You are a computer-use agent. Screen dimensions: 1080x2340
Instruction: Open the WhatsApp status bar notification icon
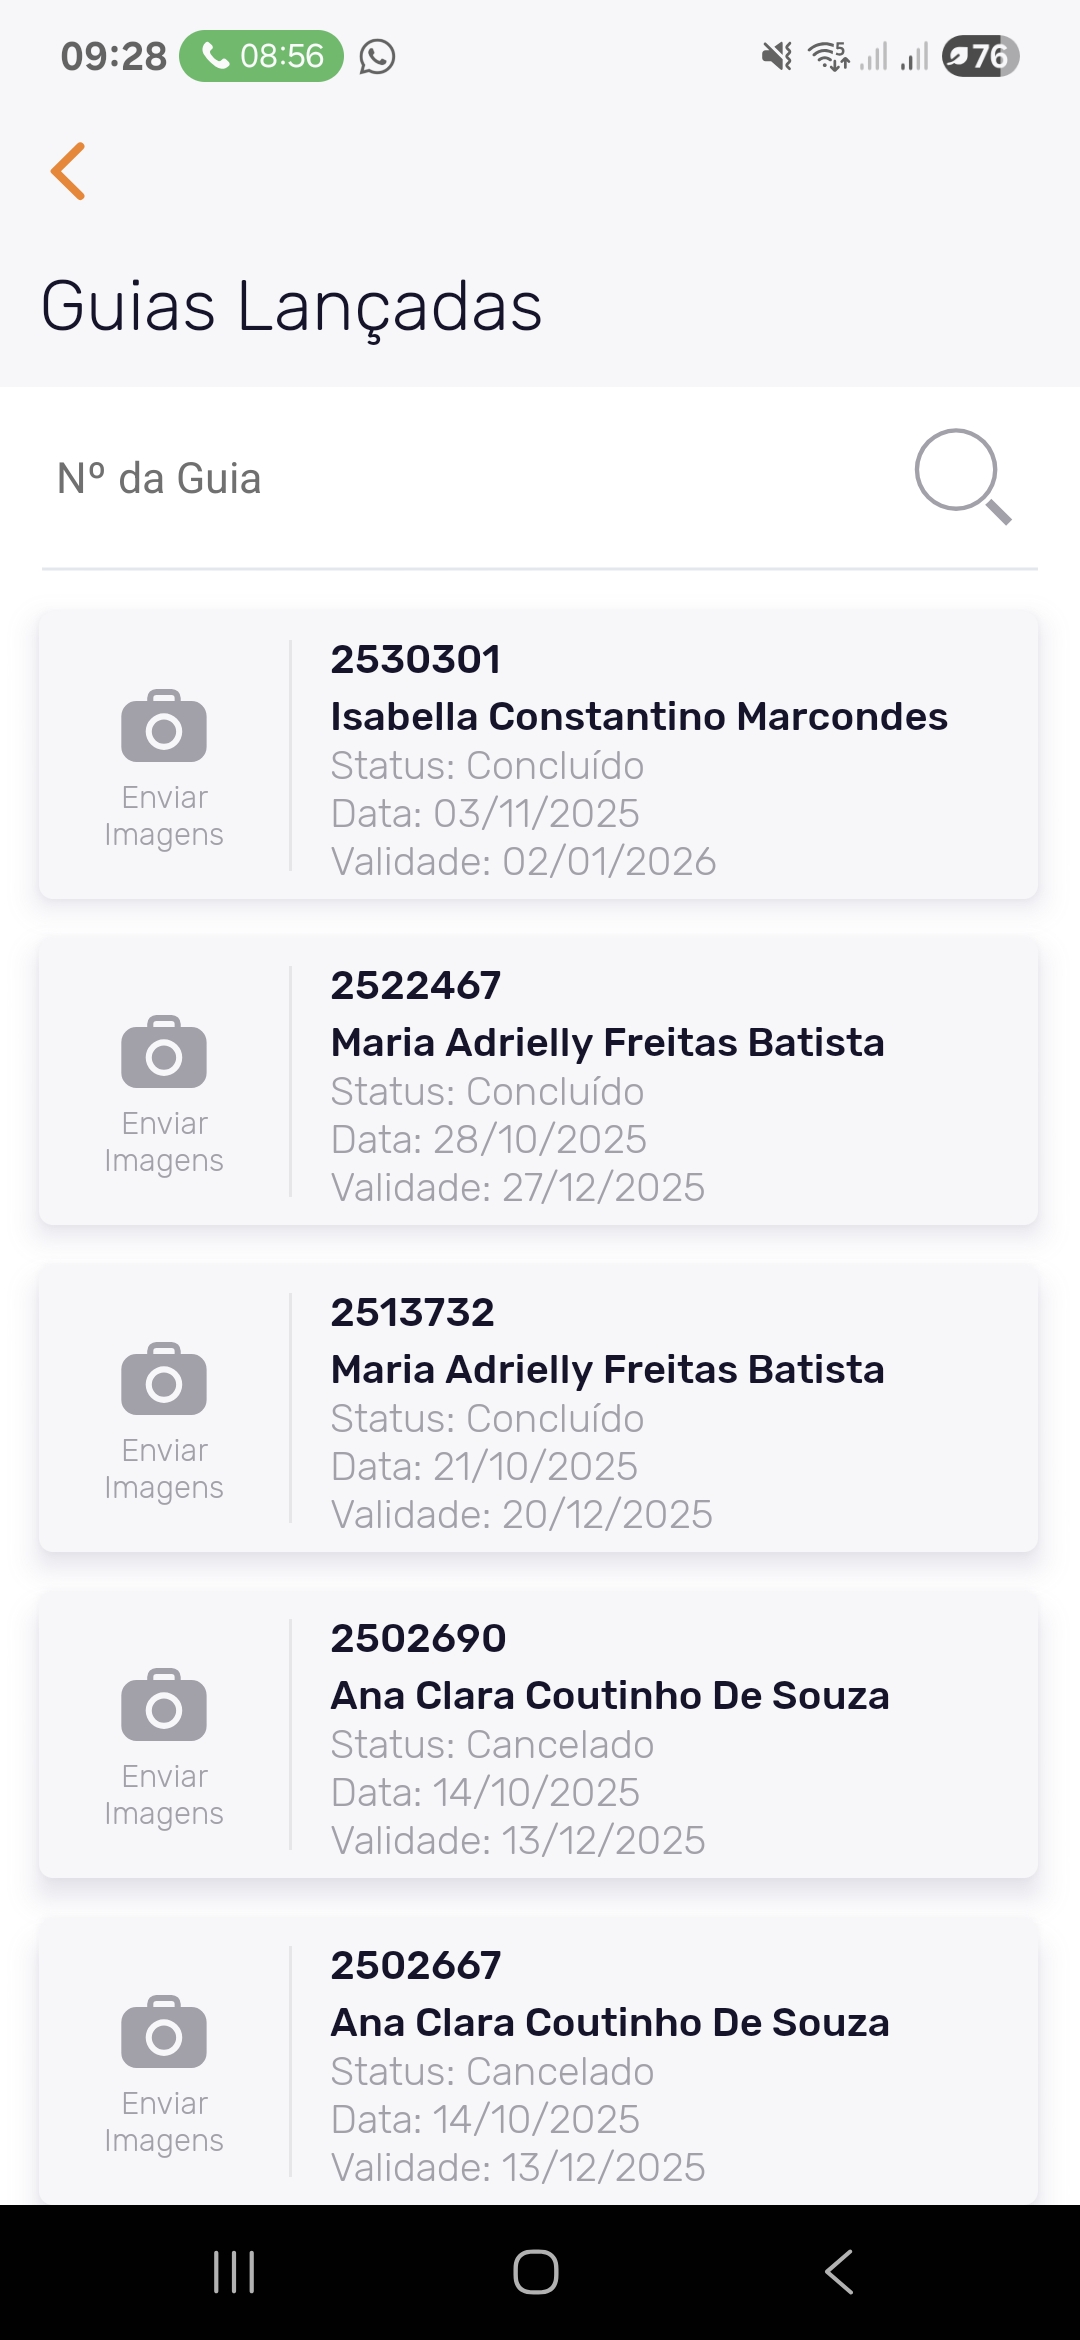[x=377, y=57]
